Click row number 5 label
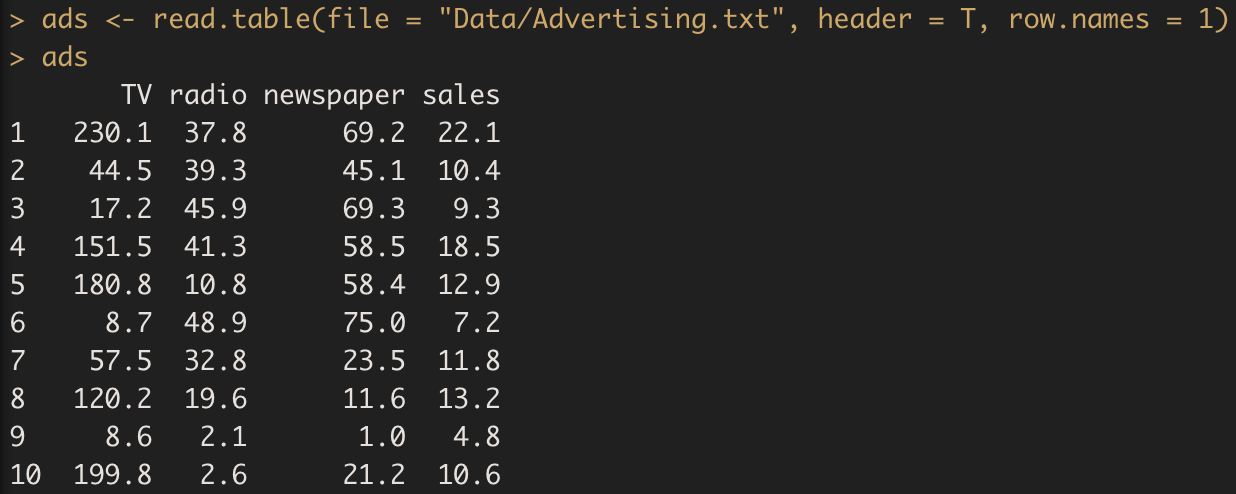Image resolution: width=1236 pixels, height=494 pixels. pos(18,285)
